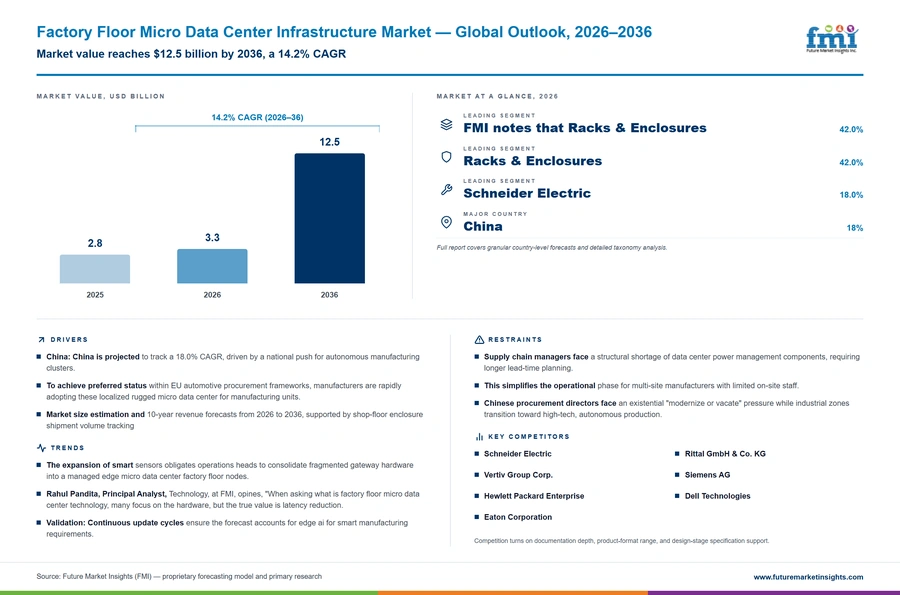This screenshot has height=595, width=900.
Task: Click the FMI logo
Action: tap(832, 39)
